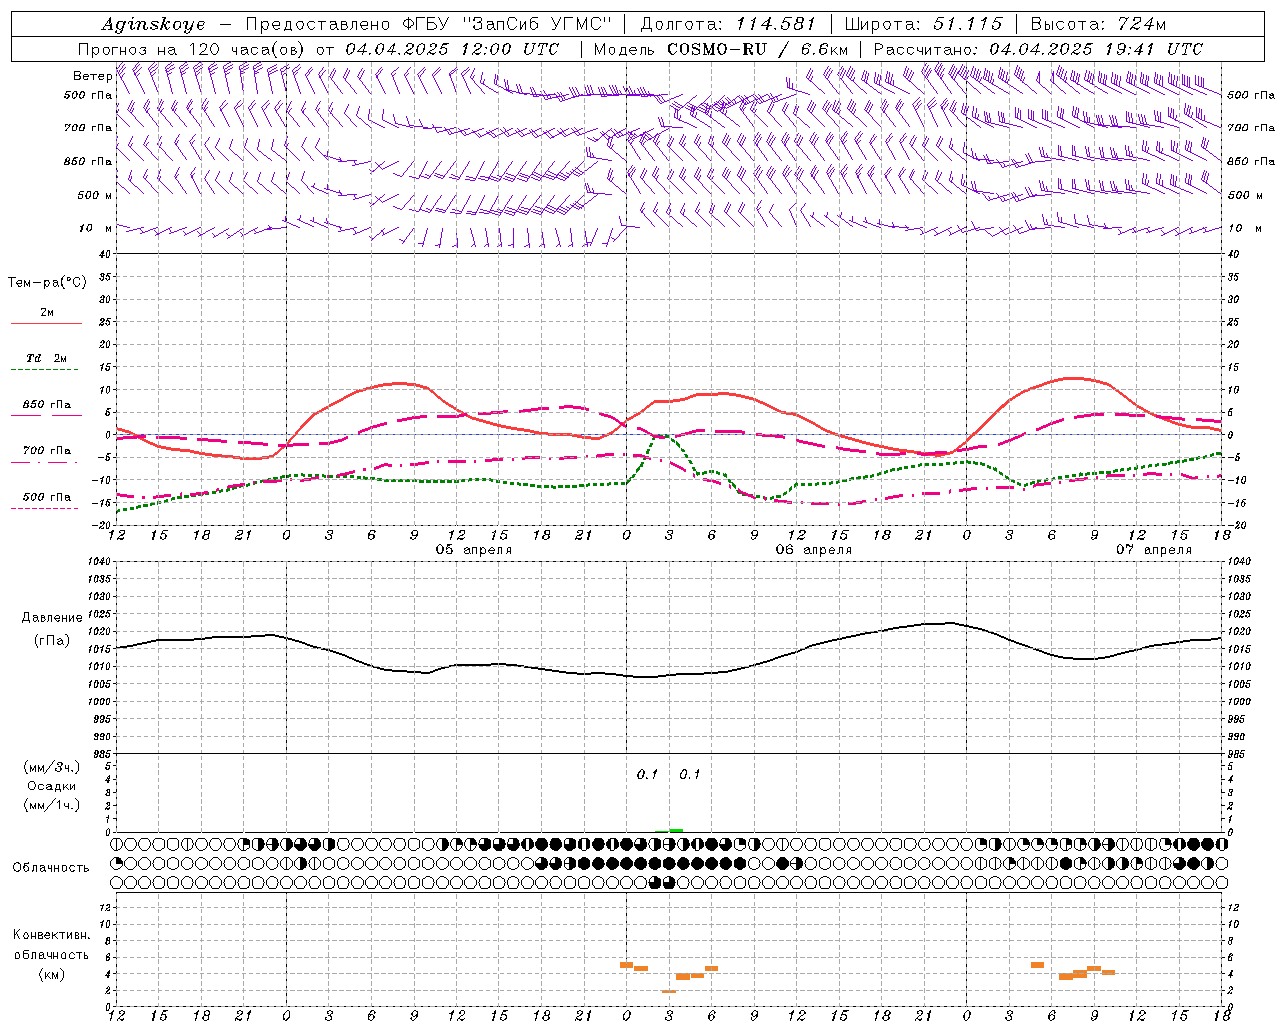Click the "10 м" label left of wind barbs
1280x1024 pixels.
click(x=96, y=228)
